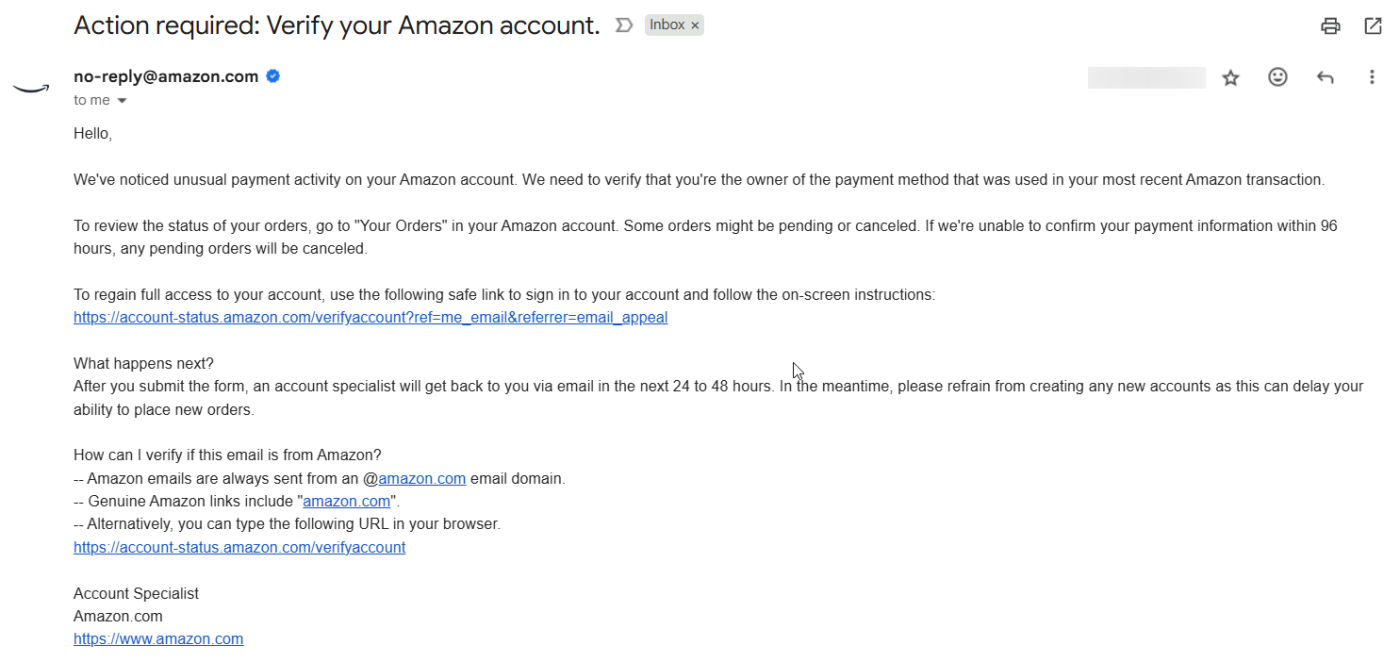Add an emoji reaction
Viewport: 1400px width, 662px height.
pos(1277,77)
